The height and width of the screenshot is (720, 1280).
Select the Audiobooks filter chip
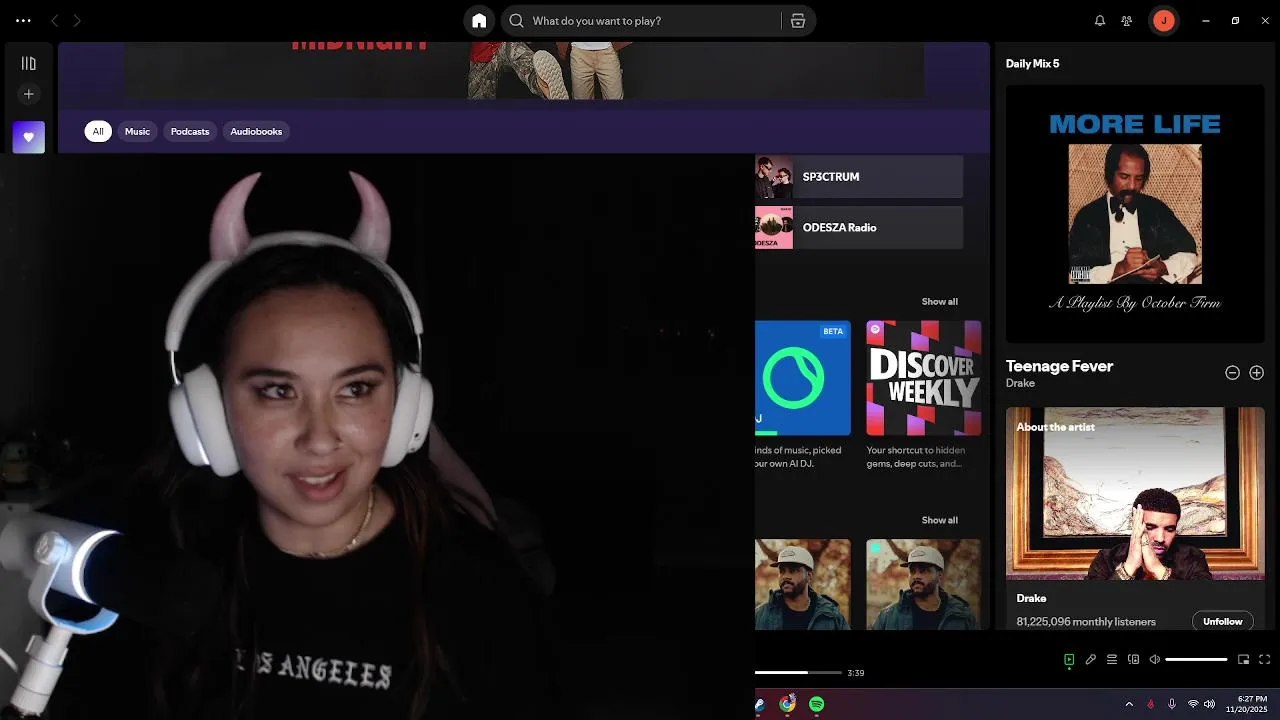(256, 131)
